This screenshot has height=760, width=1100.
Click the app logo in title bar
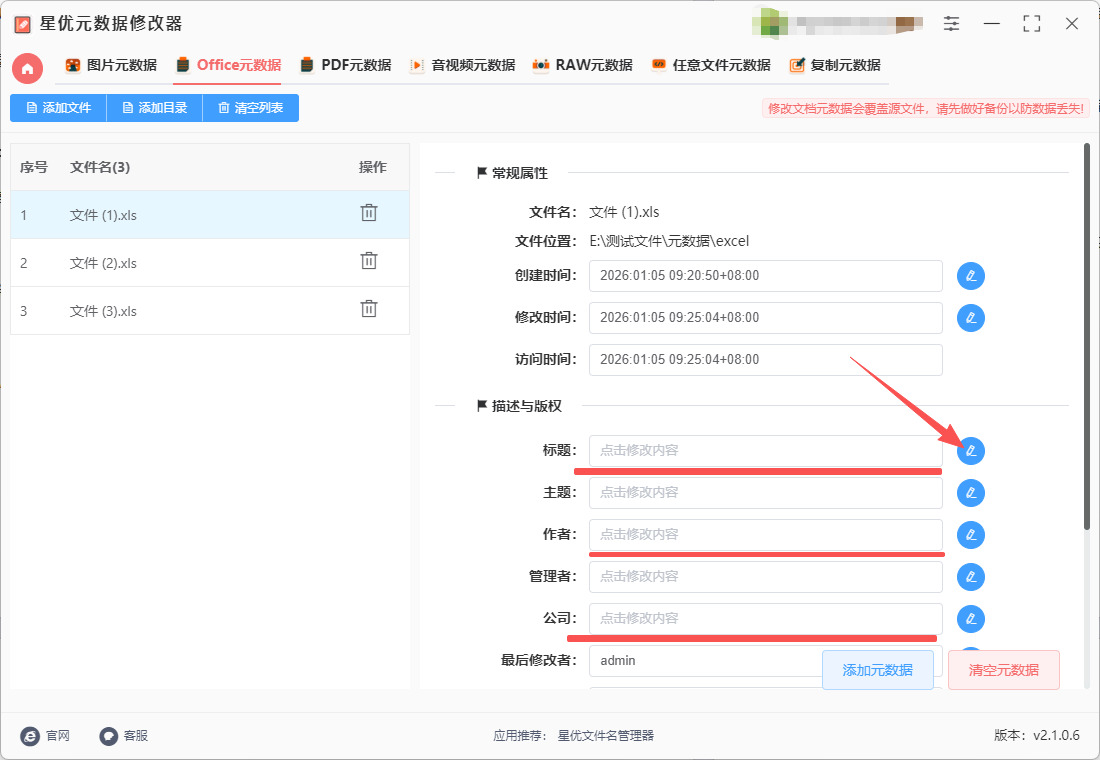22,25
